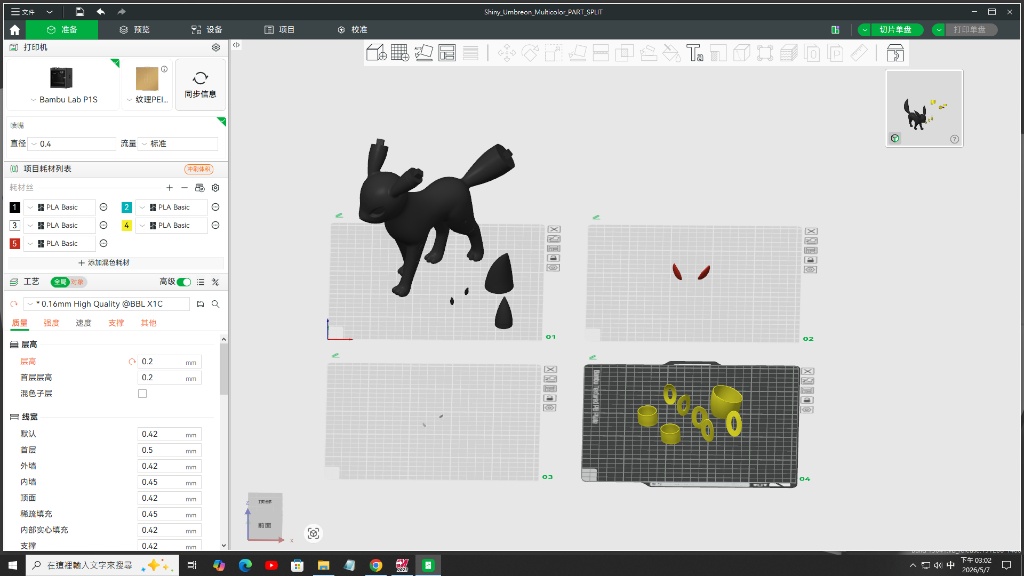Select the Measure ruler tool icon
Screen dimensions: 1024x576
[x=859, y=53]
